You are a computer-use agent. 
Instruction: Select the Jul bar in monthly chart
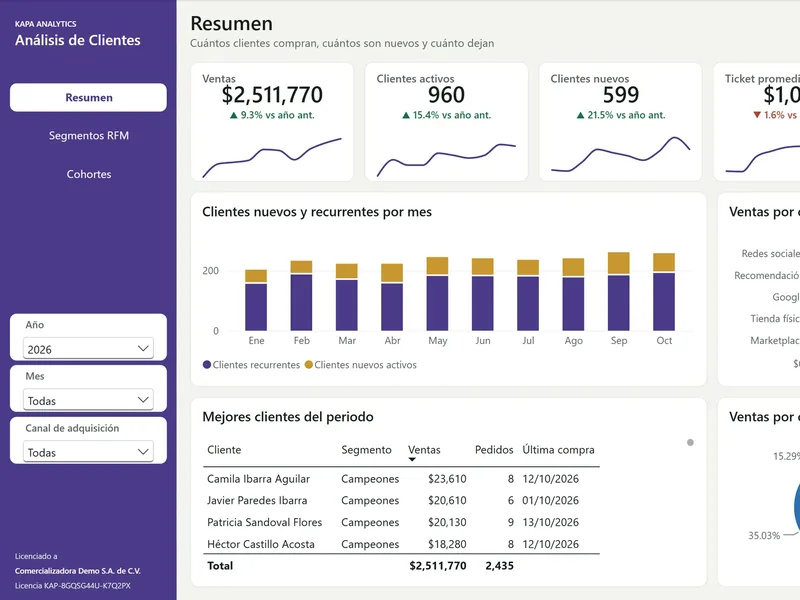pyautogui.click(x=528, y=295)
